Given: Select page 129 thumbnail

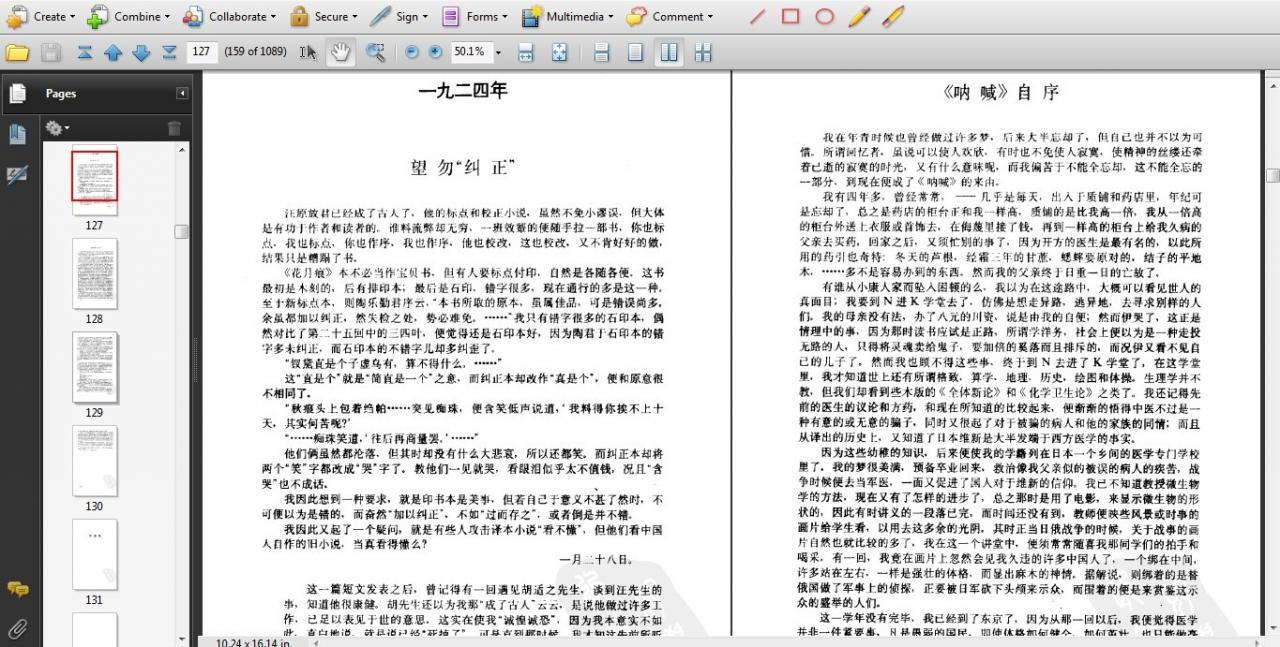Looking at the screenshot, I should tap(94, 367).
